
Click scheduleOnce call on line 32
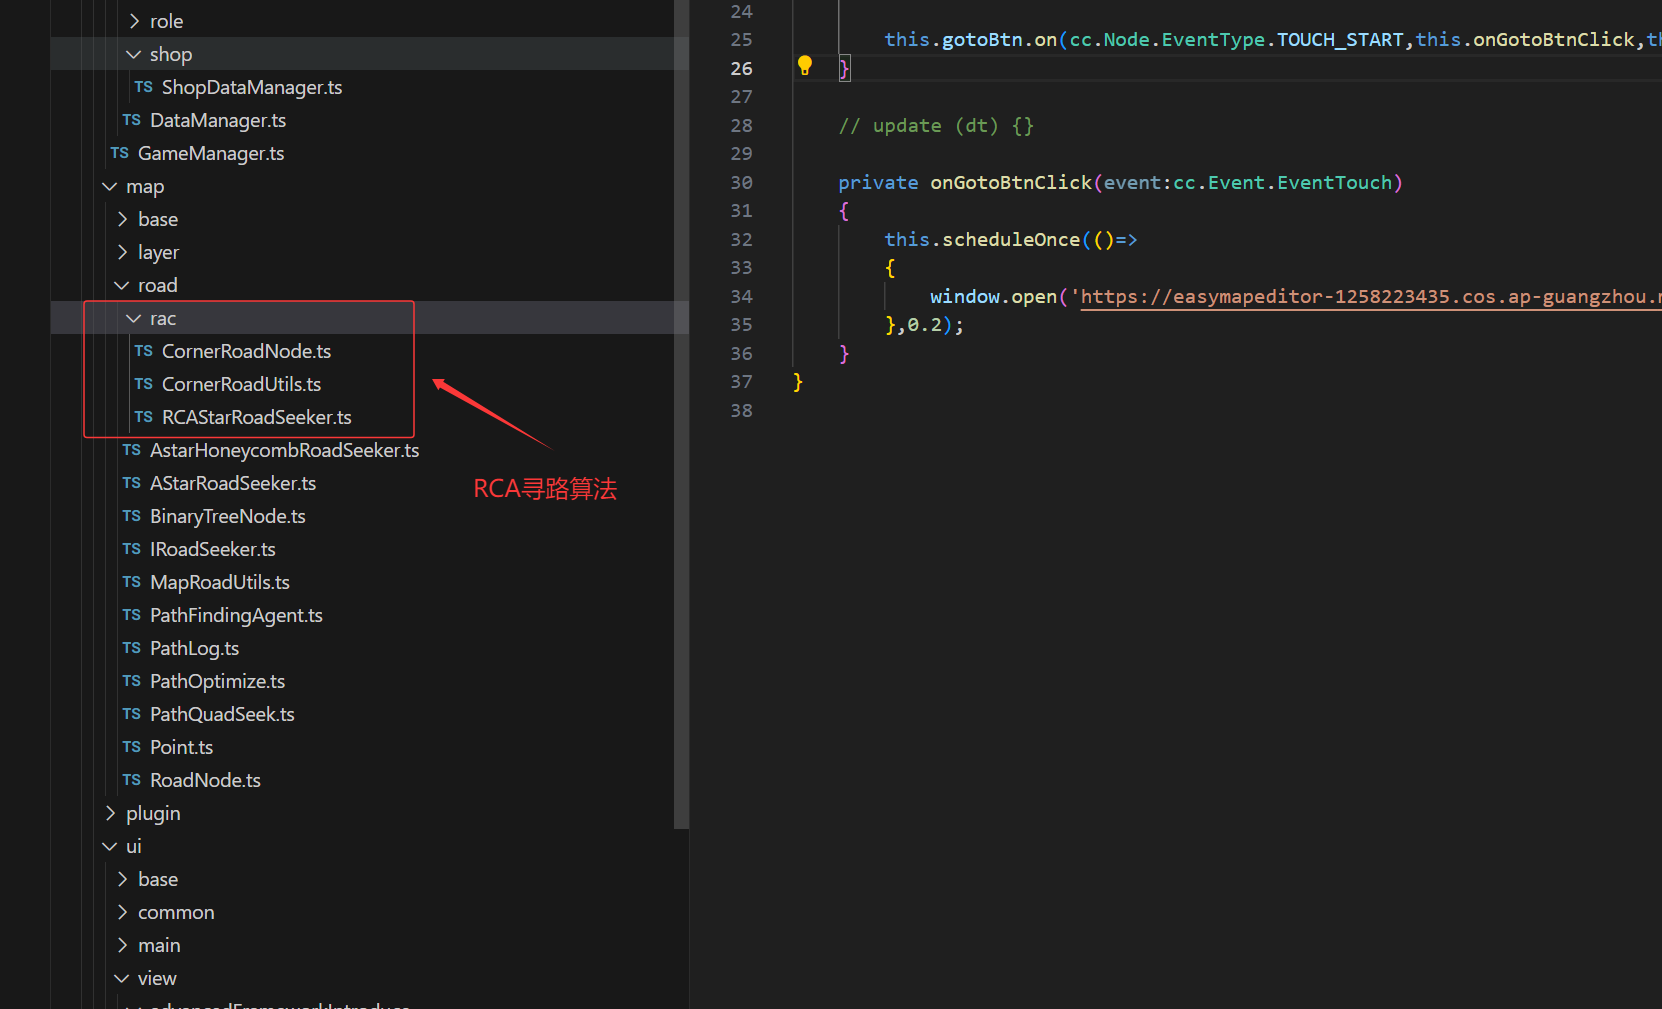click(x=1011, y=240)
